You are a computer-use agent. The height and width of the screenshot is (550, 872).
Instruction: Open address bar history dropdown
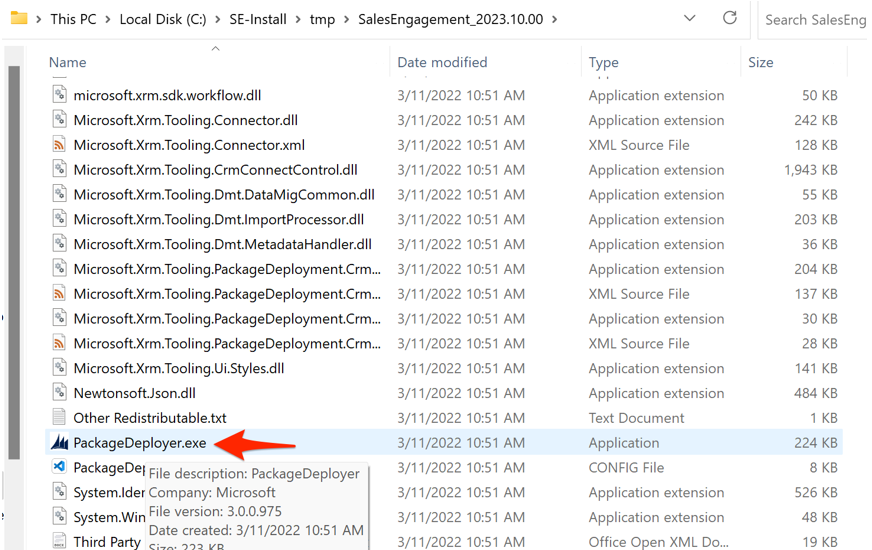690,18
